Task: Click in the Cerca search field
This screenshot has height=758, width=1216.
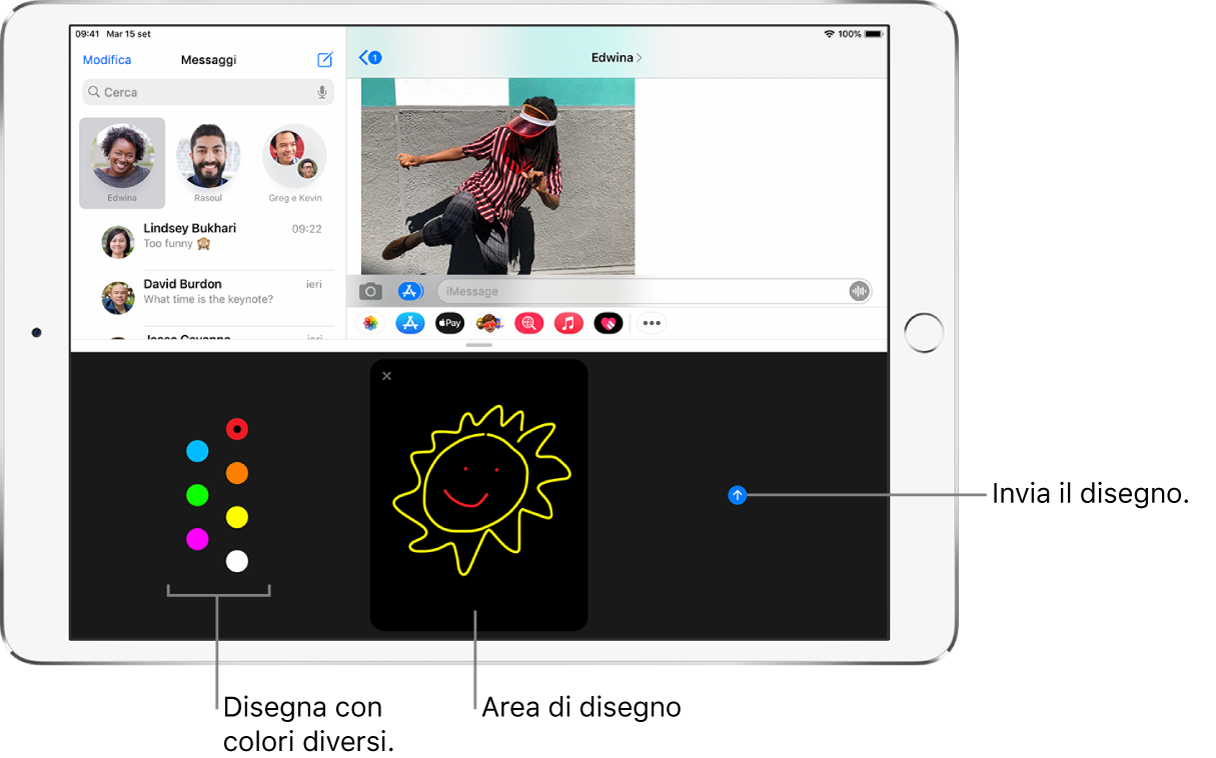Action: pyautogui.click(x=208, y=92)
